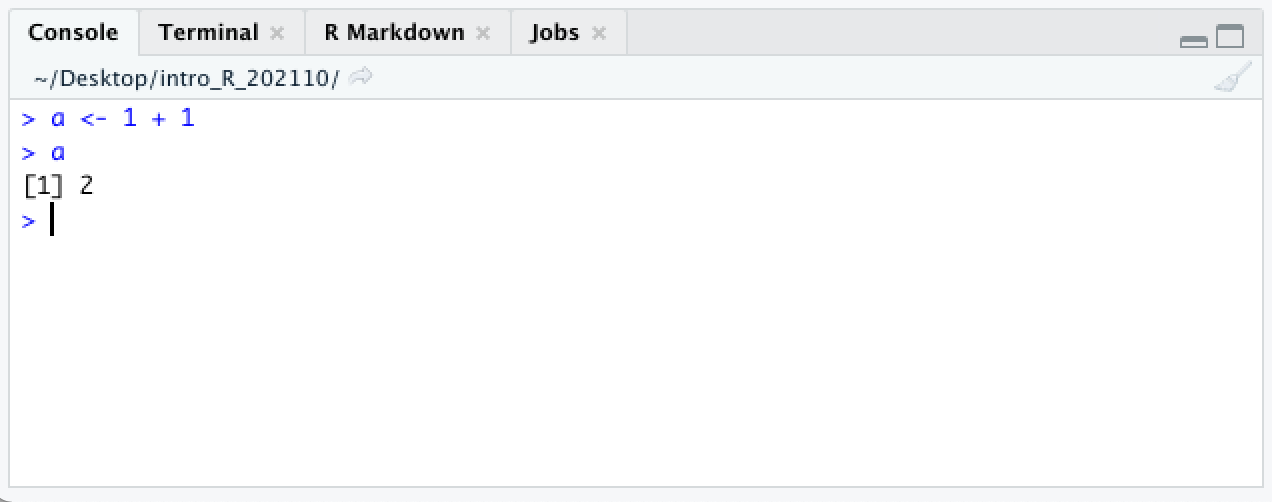Close the R Markdown tab
This screenshot has width=1272, height=502.
[x=483, y=33]
